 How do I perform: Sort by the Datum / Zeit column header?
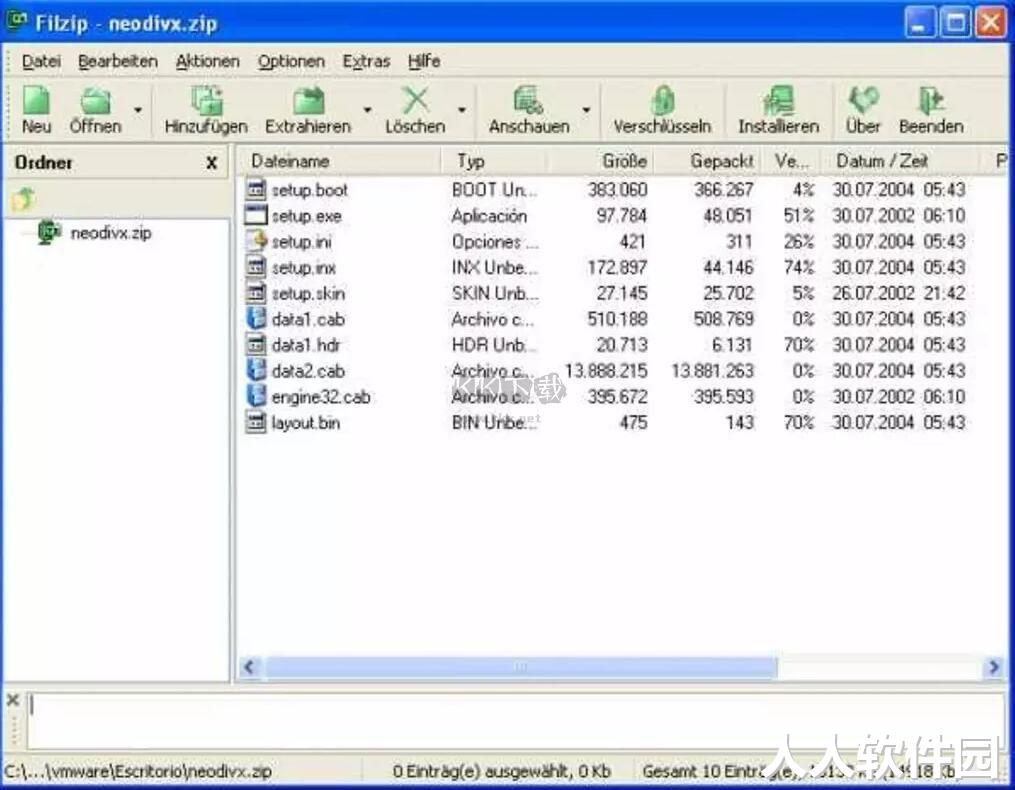click(x=900, y=161)
